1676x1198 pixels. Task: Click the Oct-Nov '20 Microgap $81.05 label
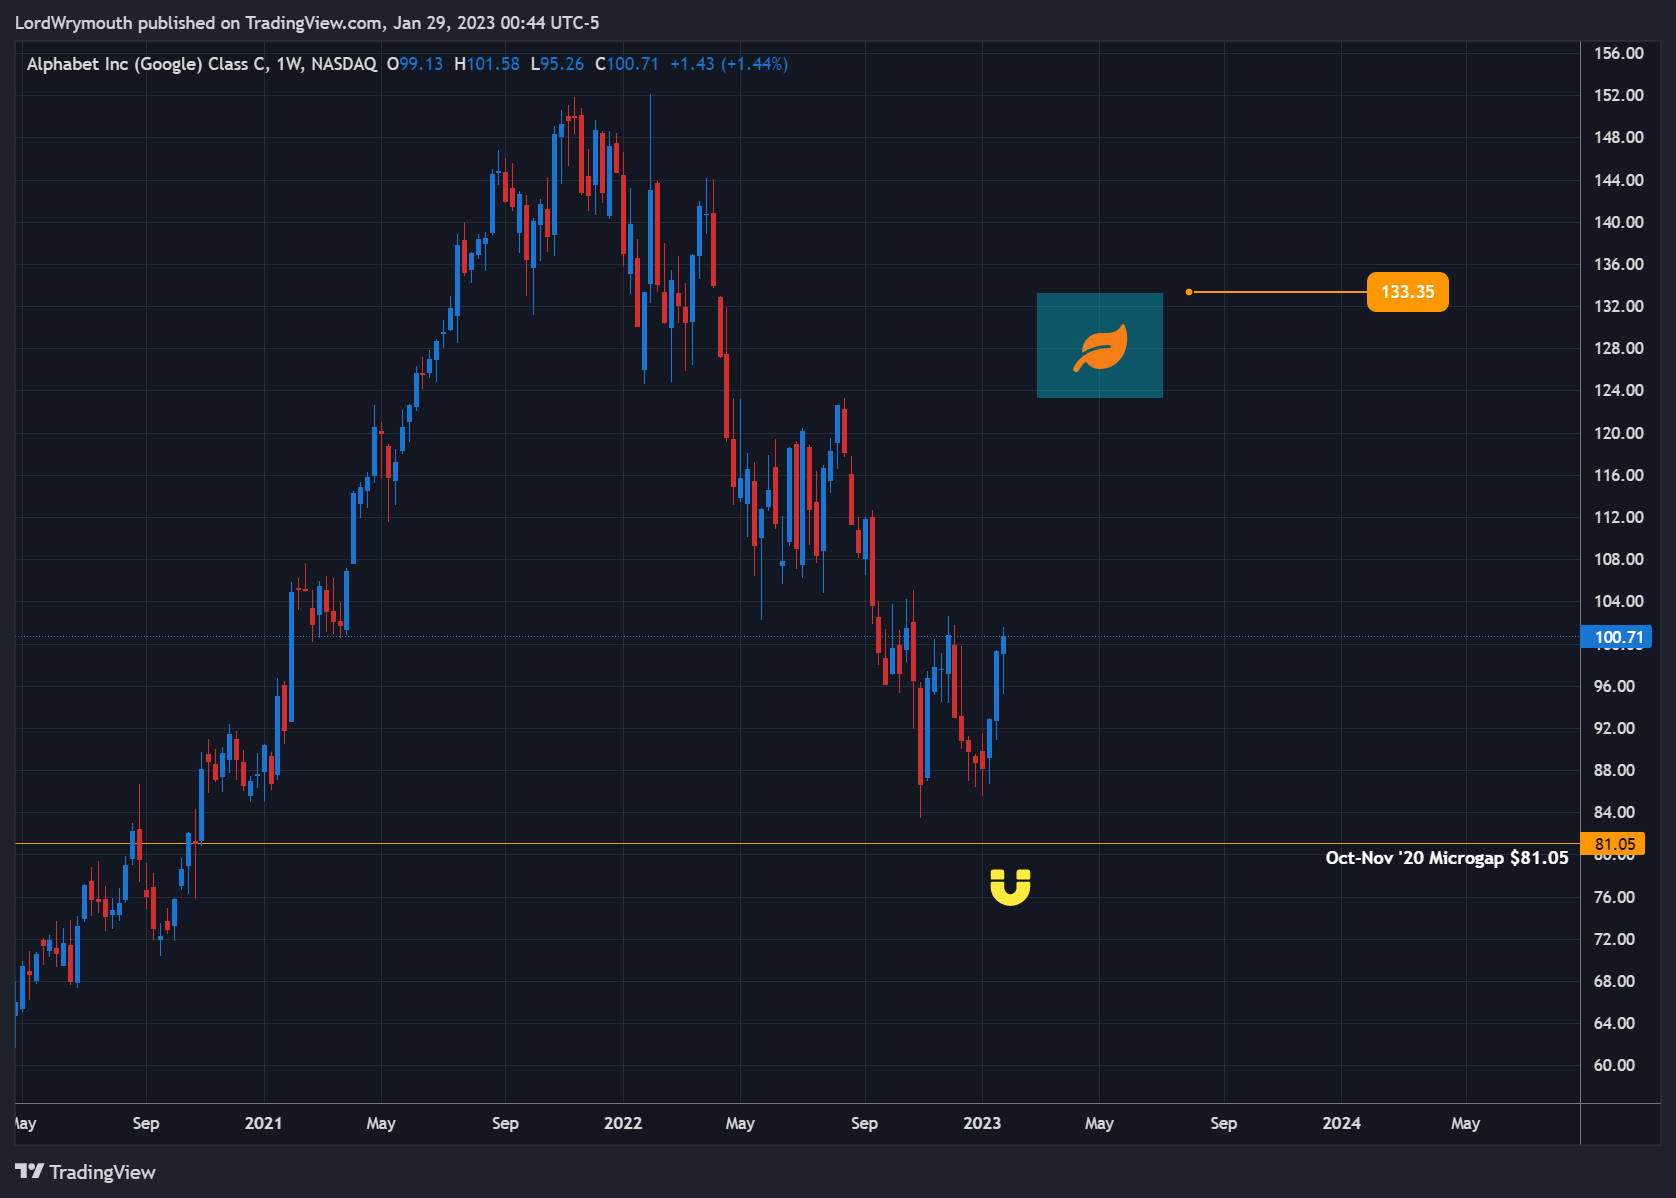(x=1446, y=858)
